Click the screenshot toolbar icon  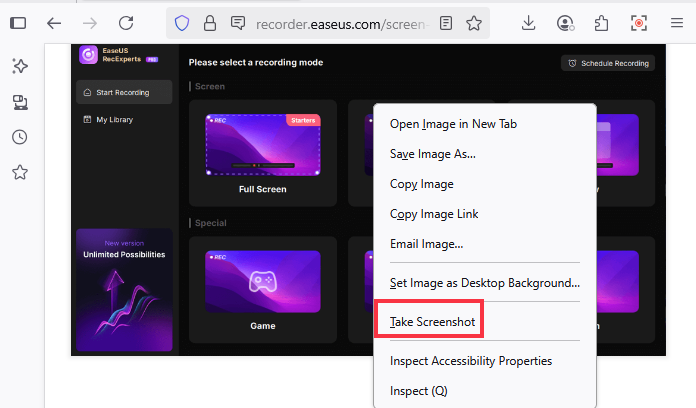639,23
